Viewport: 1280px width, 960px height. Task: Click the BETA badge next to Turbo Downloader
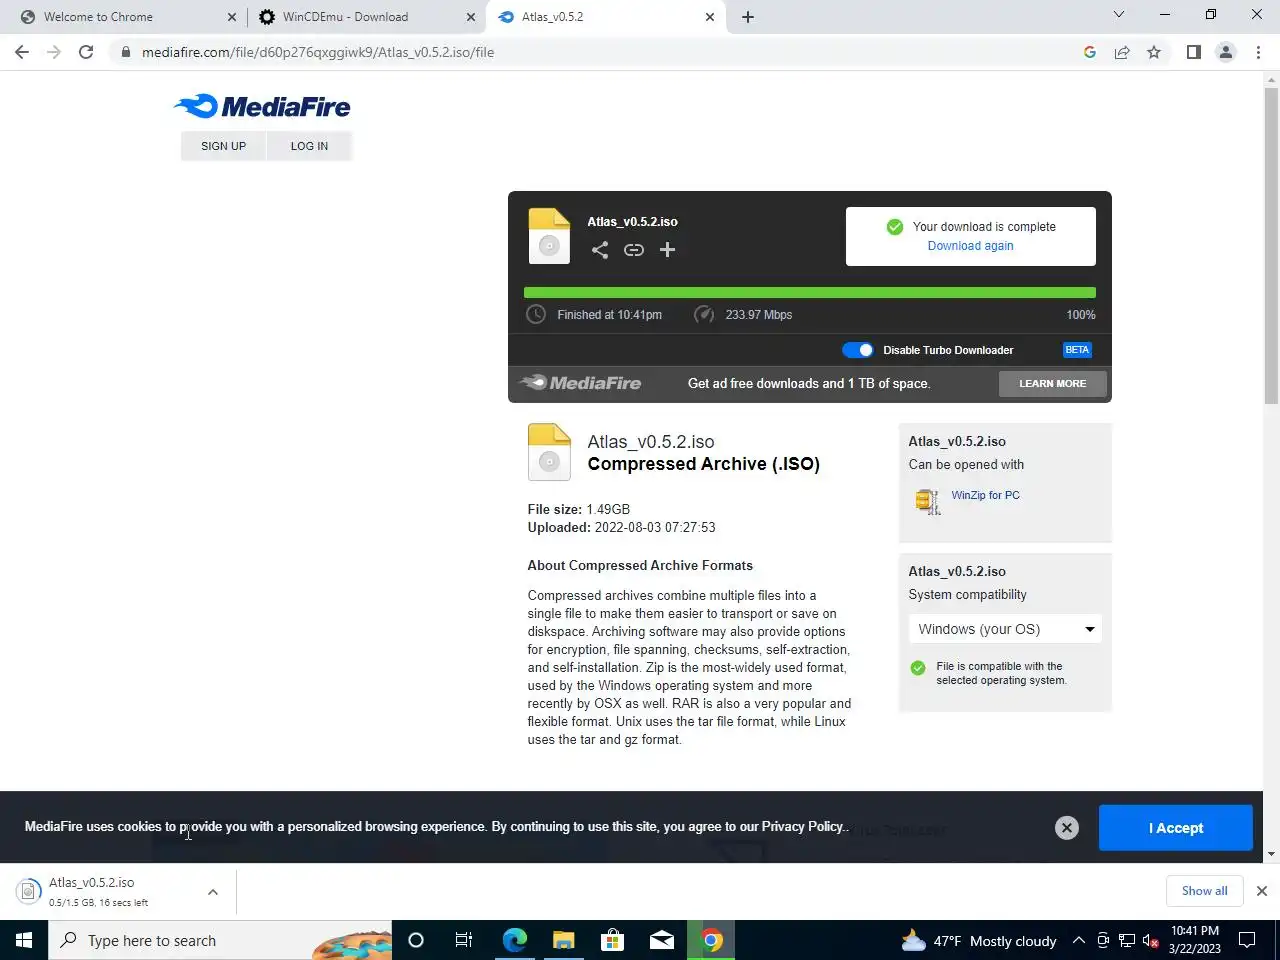pyautogui.click(x=1077, y=350)
